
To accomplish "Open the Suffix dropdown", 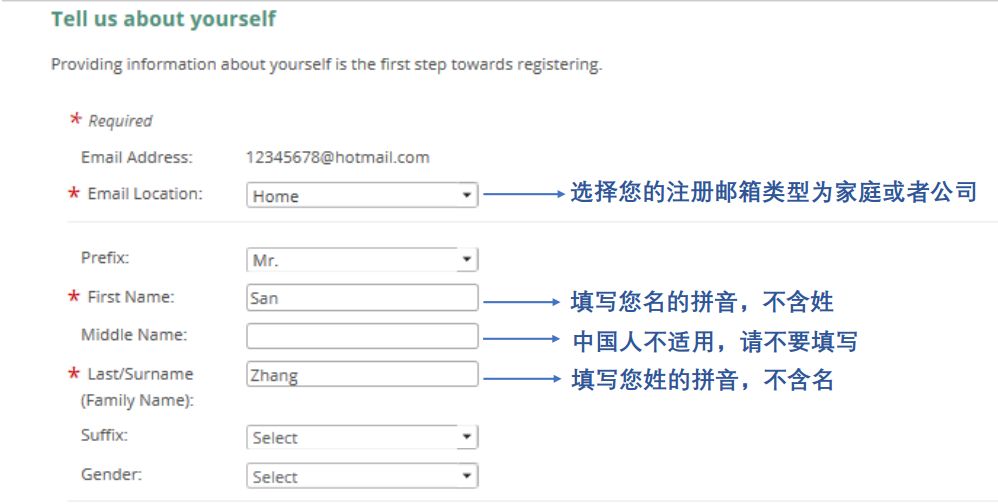I will tap(361, 438).
